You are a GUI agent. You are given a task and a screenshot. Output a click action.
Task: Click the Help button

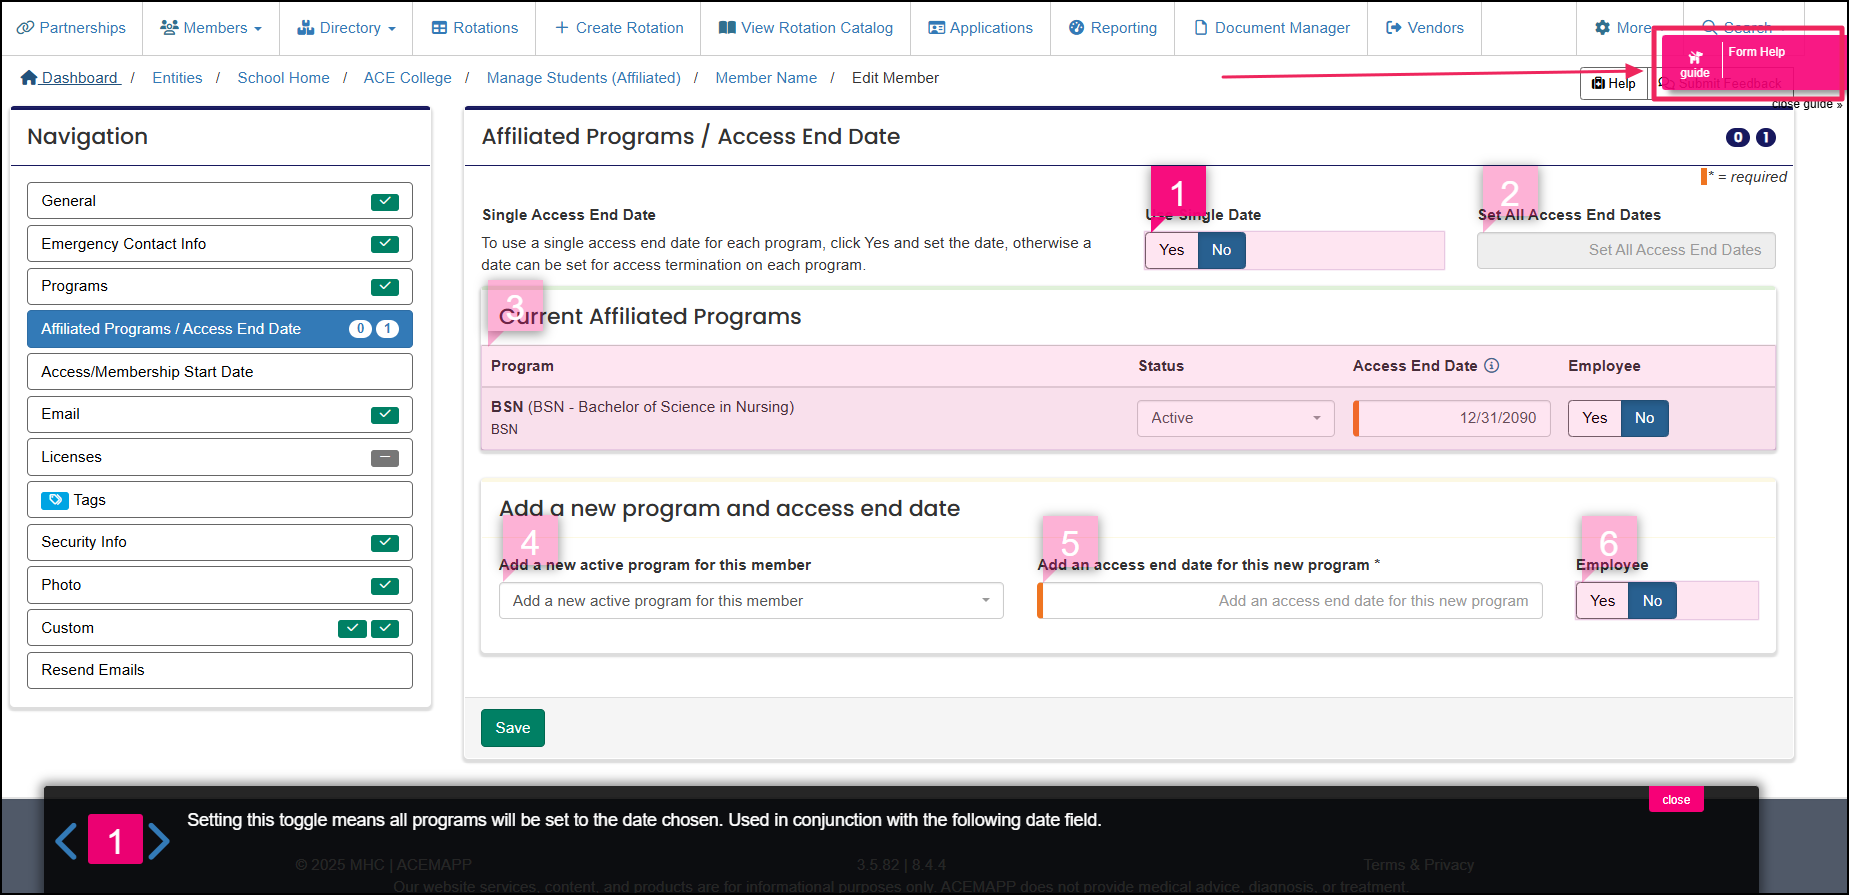[1613, 83]
